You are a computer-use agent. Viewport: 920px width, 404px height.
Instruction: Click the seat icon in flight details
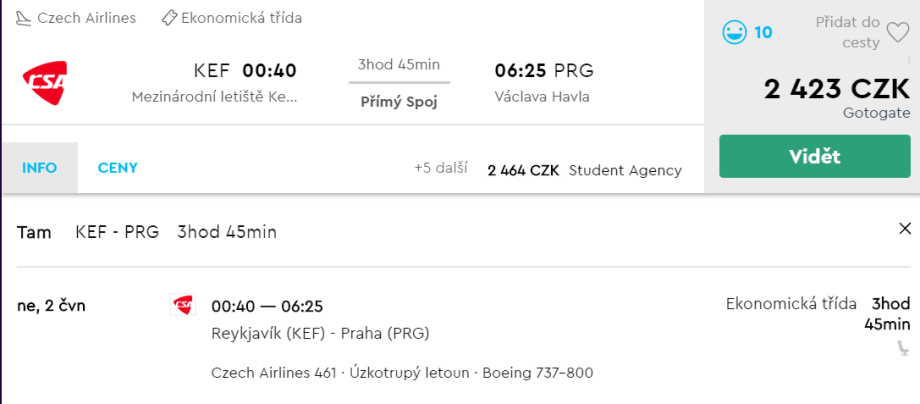point(903,348)
